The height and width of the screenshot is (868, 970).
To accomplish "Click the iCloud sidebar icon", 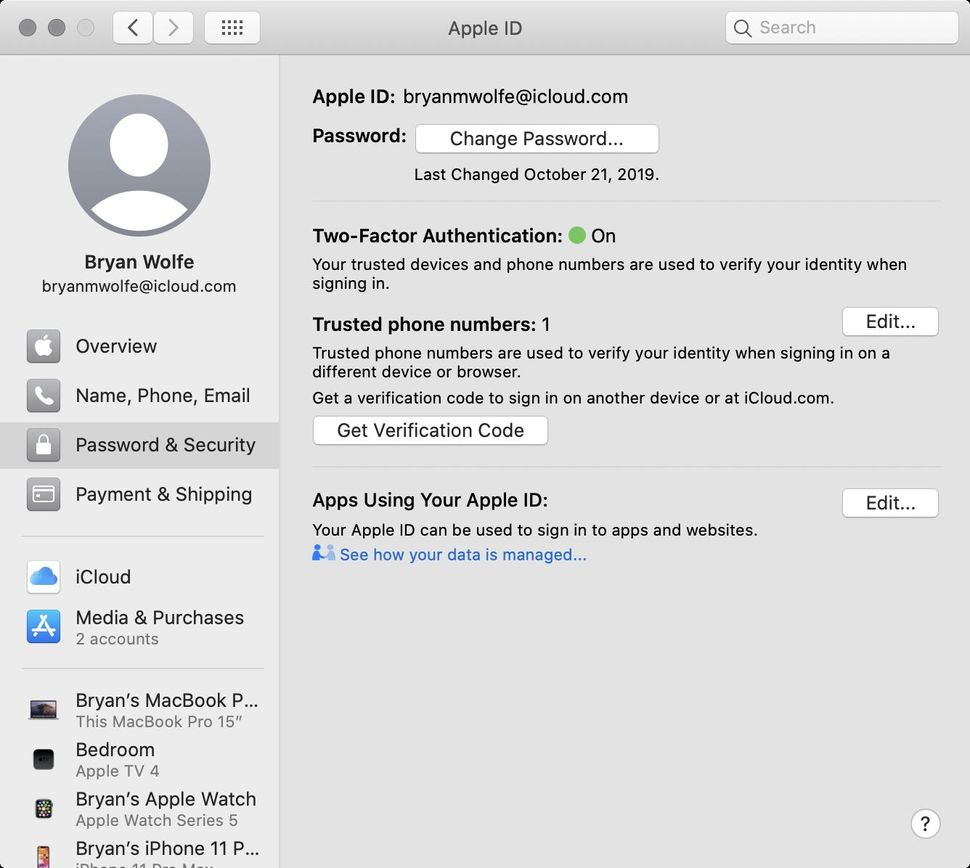I will 43,577.
